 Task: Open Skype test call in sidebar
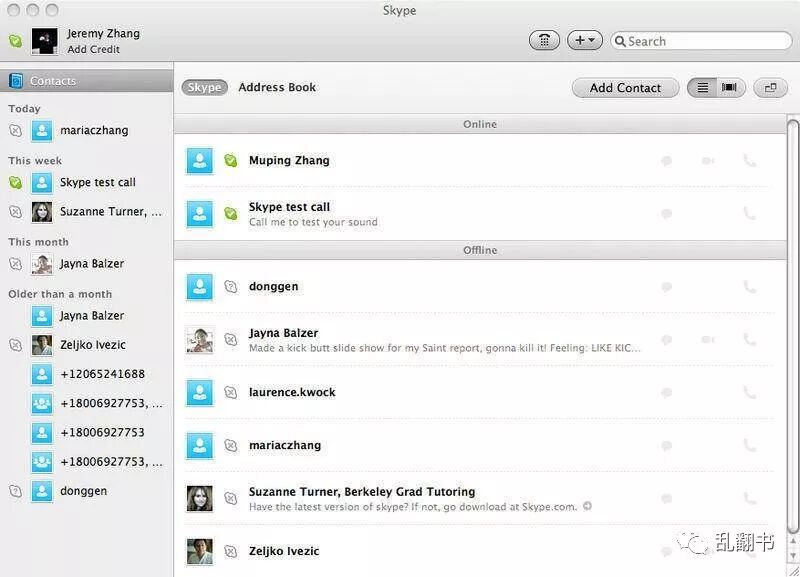click(86, 183)
